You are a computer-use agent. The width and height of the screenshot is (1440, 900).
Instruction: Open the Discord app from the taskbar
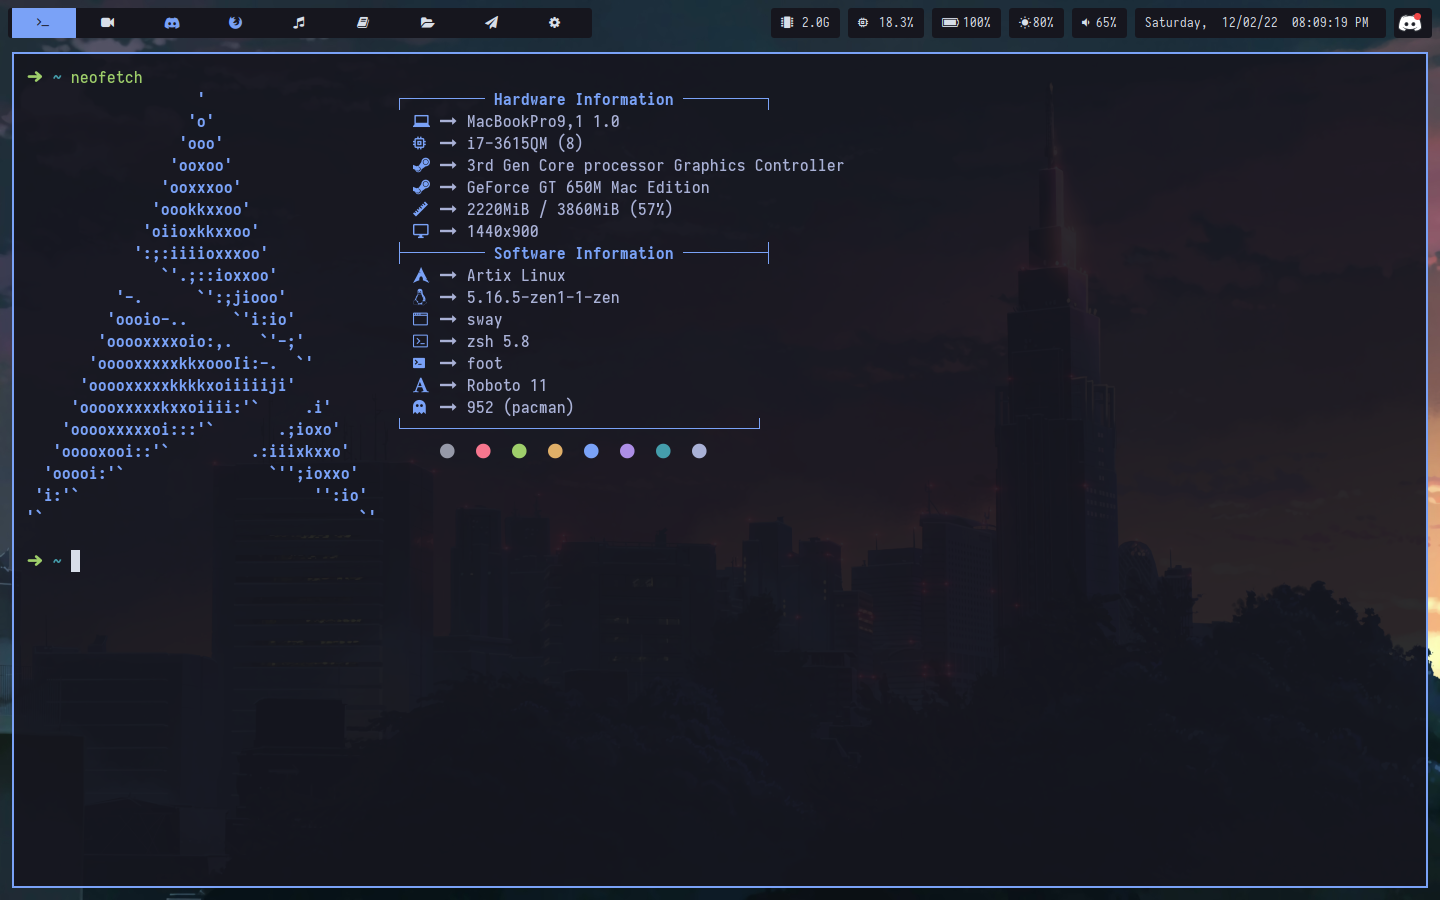tap(172, 22)
